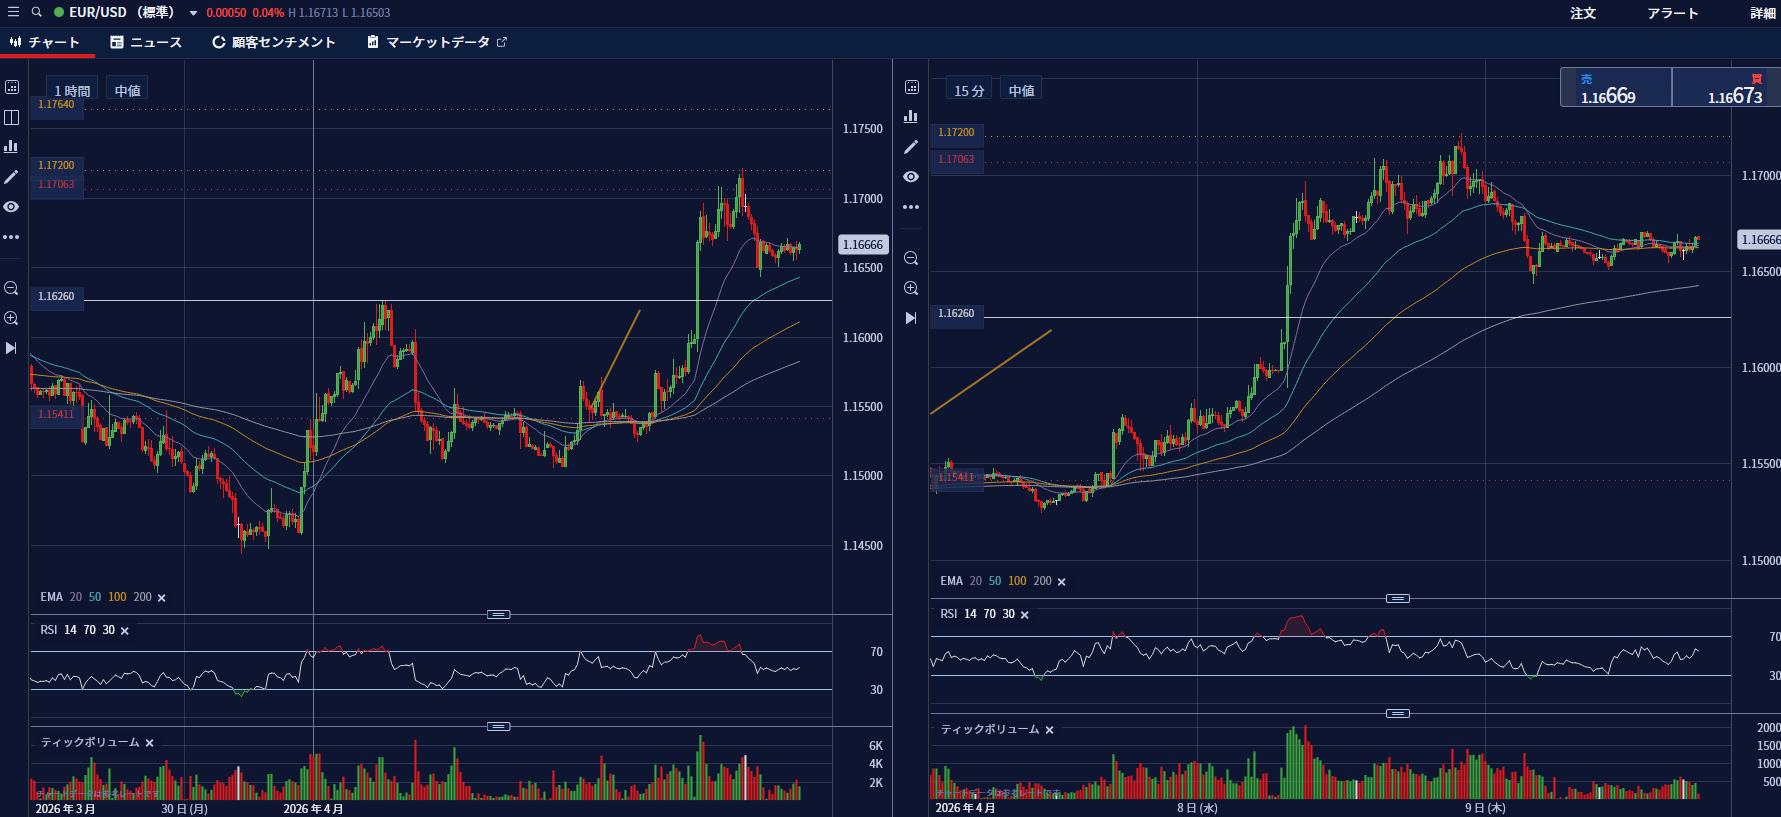The height and width of the screenshot is (817, 1781).
Task: Click the split layout icon in left toolbar
Action: pyautogui.click(x=12, y=117)
